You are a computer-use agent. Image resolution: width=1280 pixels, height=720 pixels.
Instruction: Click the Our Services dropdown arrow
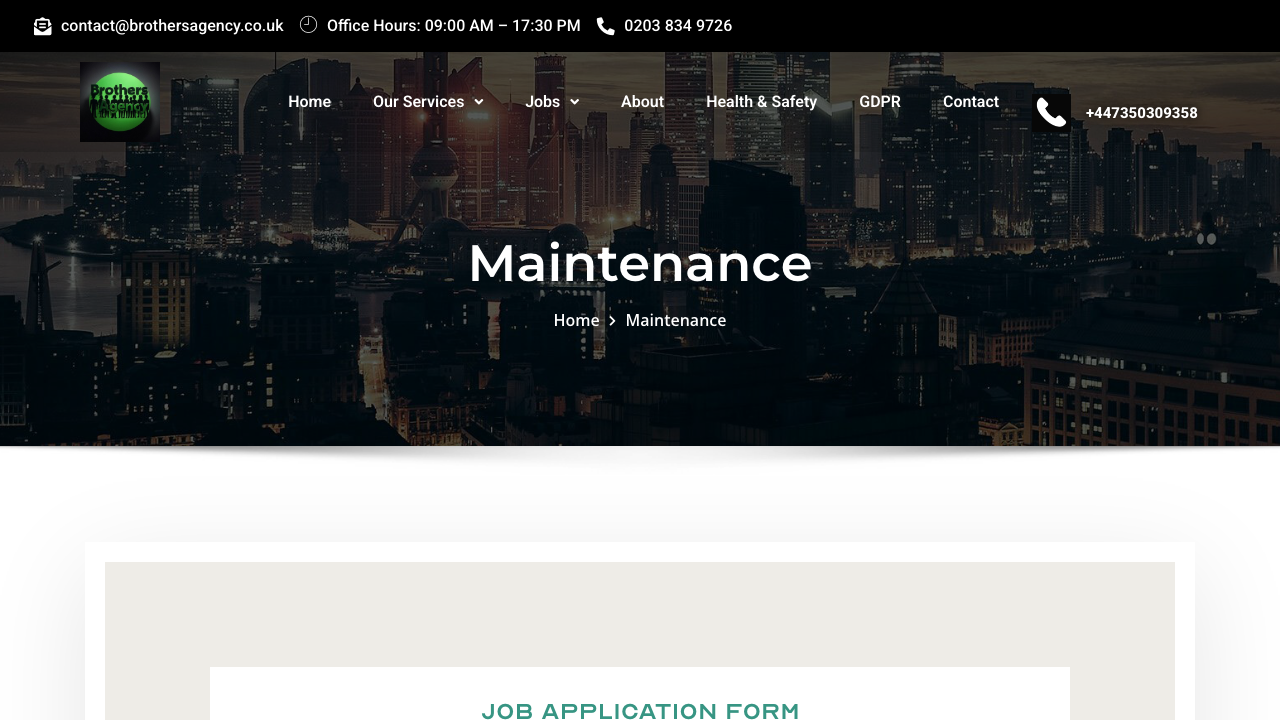point(479,101)
